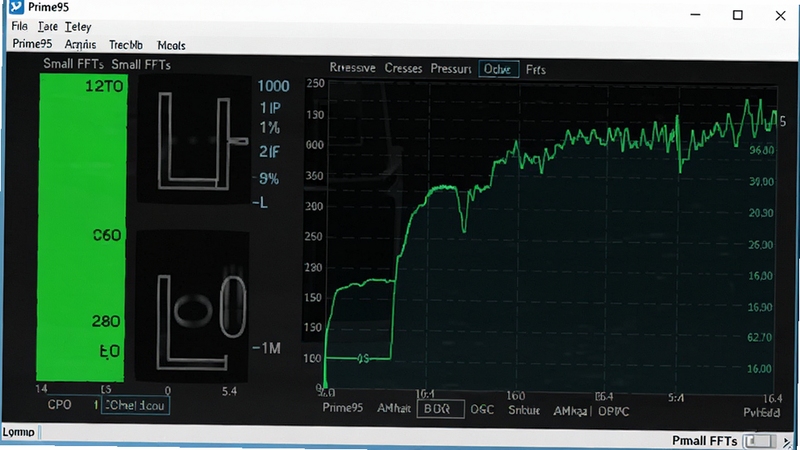
Task: Click the boxed BBR button below the chart
Action: [440, 409]
